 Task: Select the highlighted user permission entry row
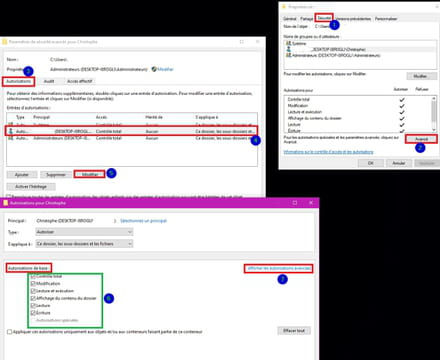[132, 131]
